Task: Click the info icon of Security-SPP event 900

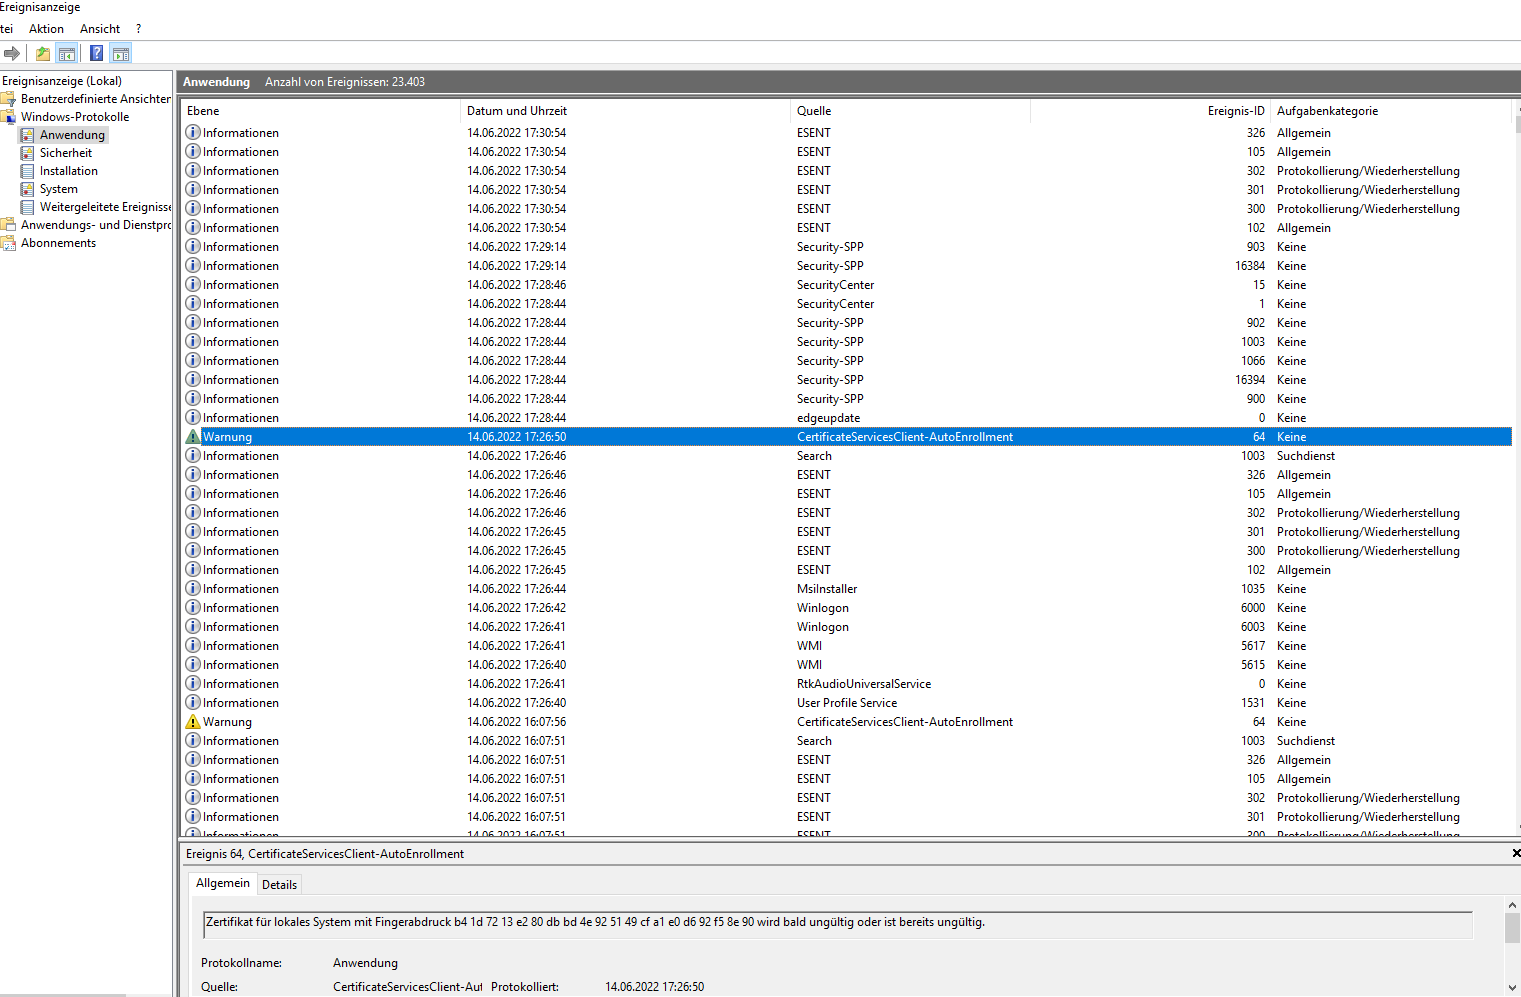Action: click(194, 399)
